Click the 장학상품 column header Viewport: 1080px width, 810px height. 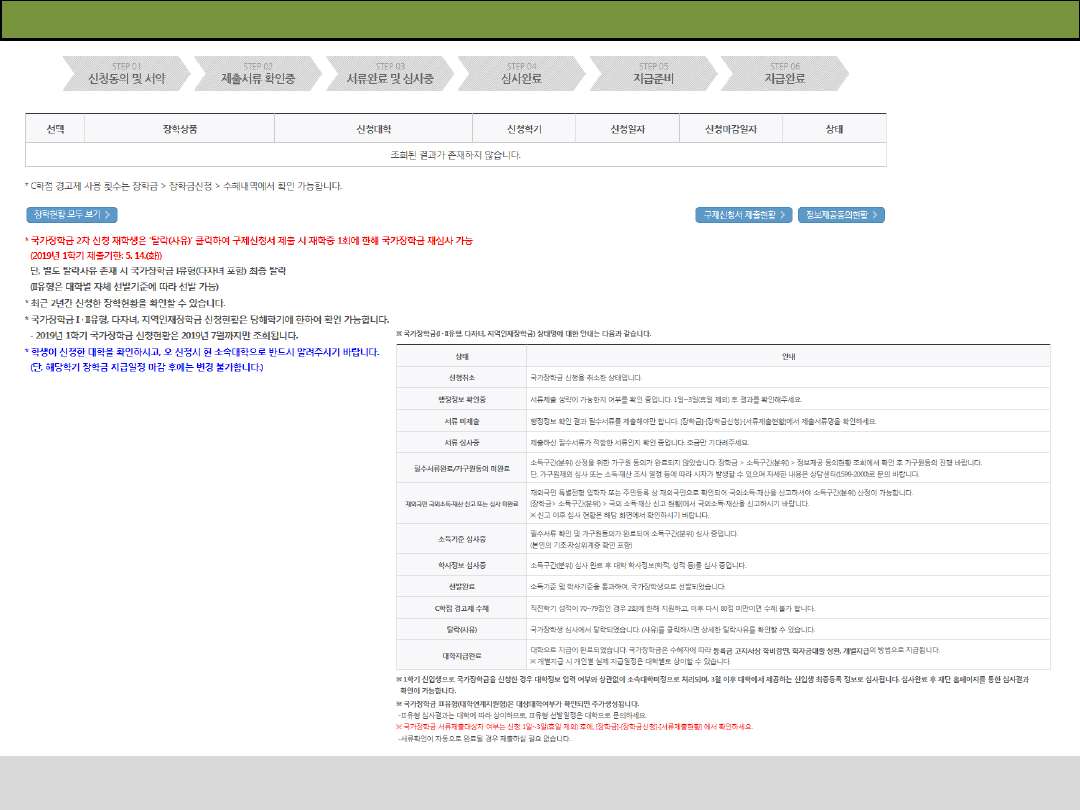tap(179, 129)
